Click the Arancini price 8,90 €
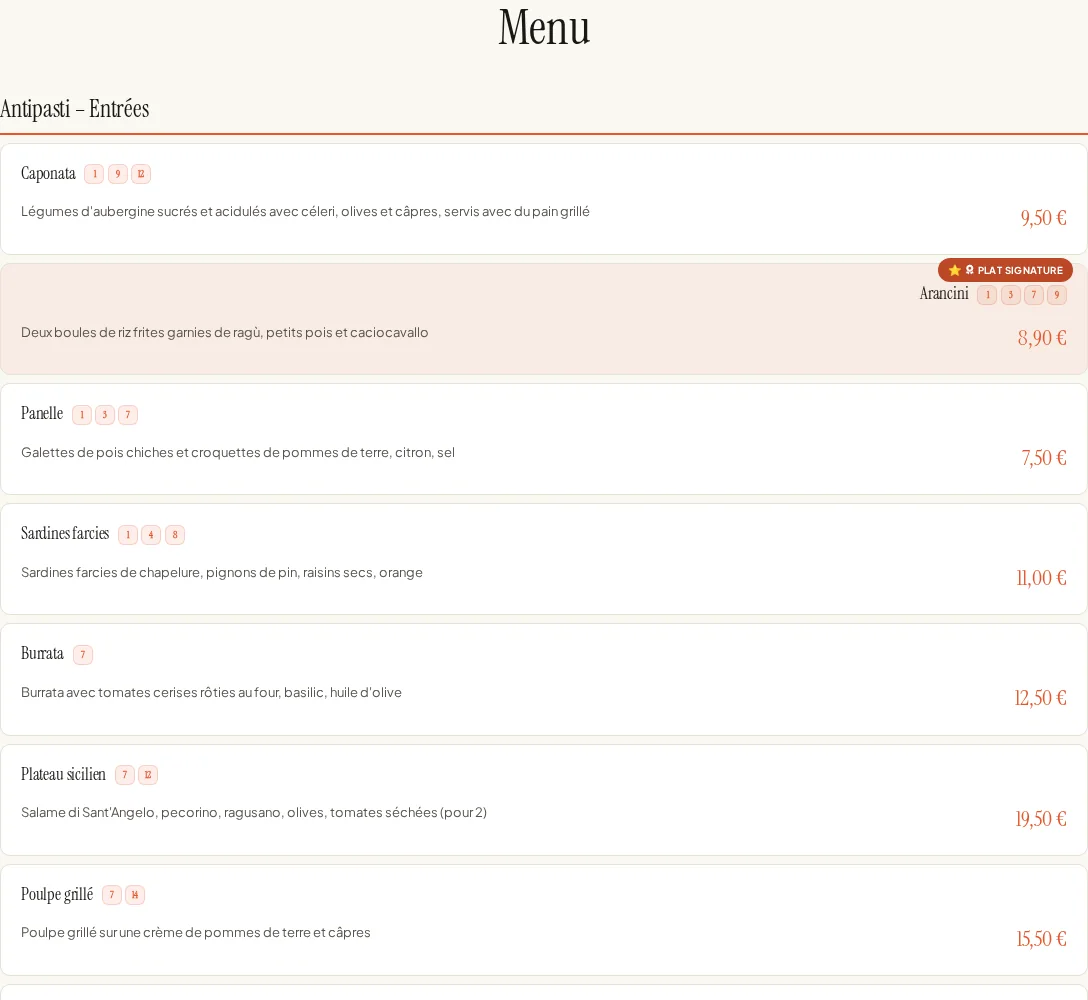The height and width of the screenshot is (1000, 1088). pyautogui.click(x=1042, y=338)
